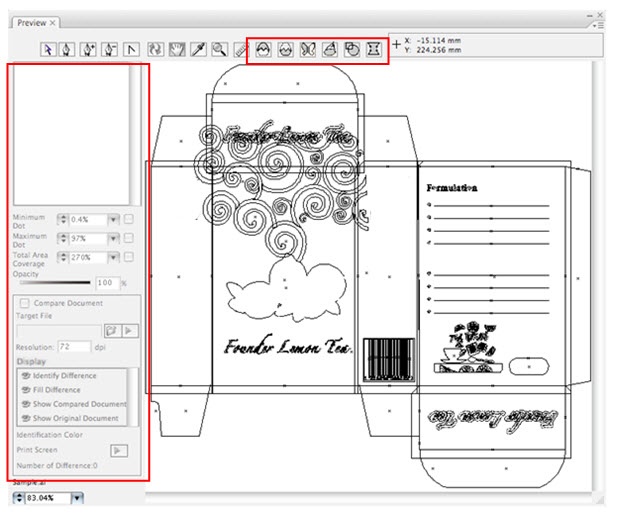Enable the Compare Document checkbox
The width and height of the screenshot is (623, 517).
click(x=23, y=302)
